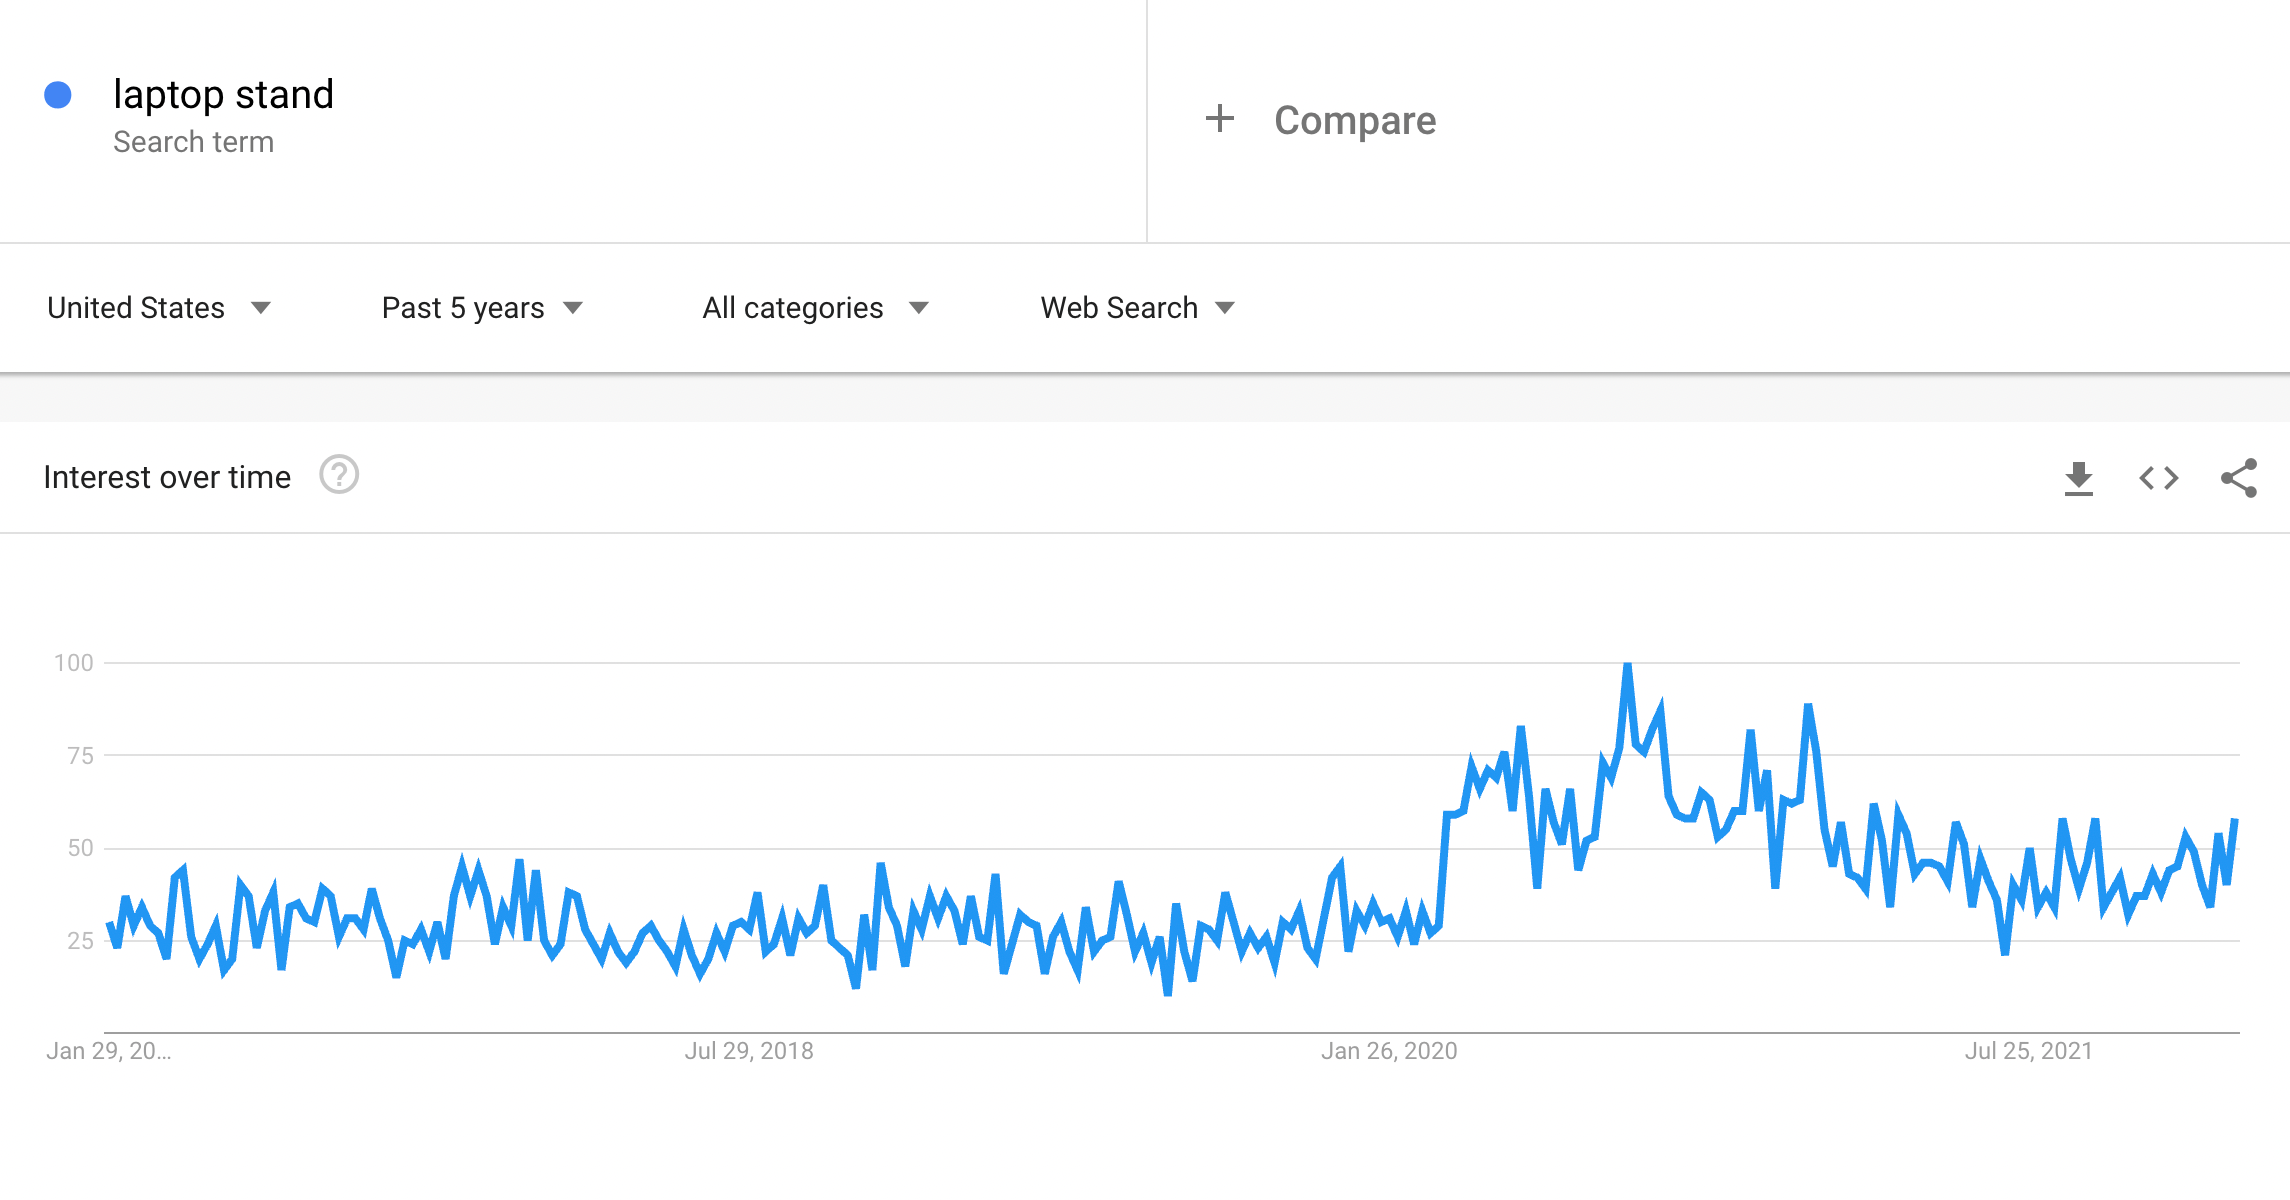The height and width of the screenshot is (1200, 2290).
Task: Click the embed code icon
Action: (x=2158, y=478)
